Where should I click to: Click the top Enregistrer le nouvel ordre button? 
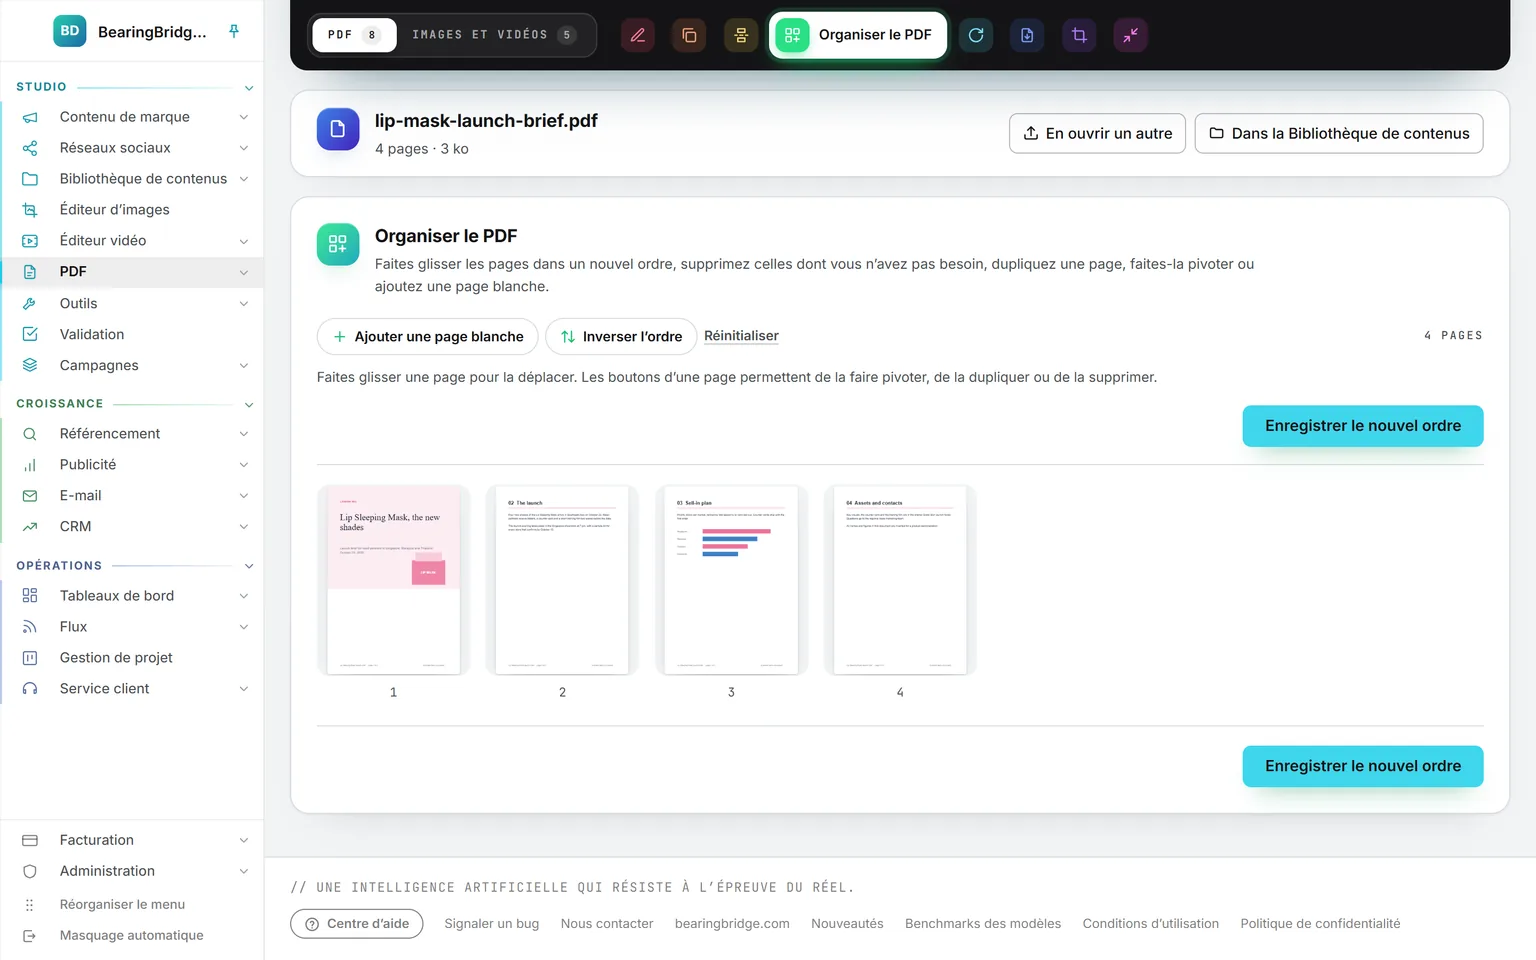[1363, 426]
